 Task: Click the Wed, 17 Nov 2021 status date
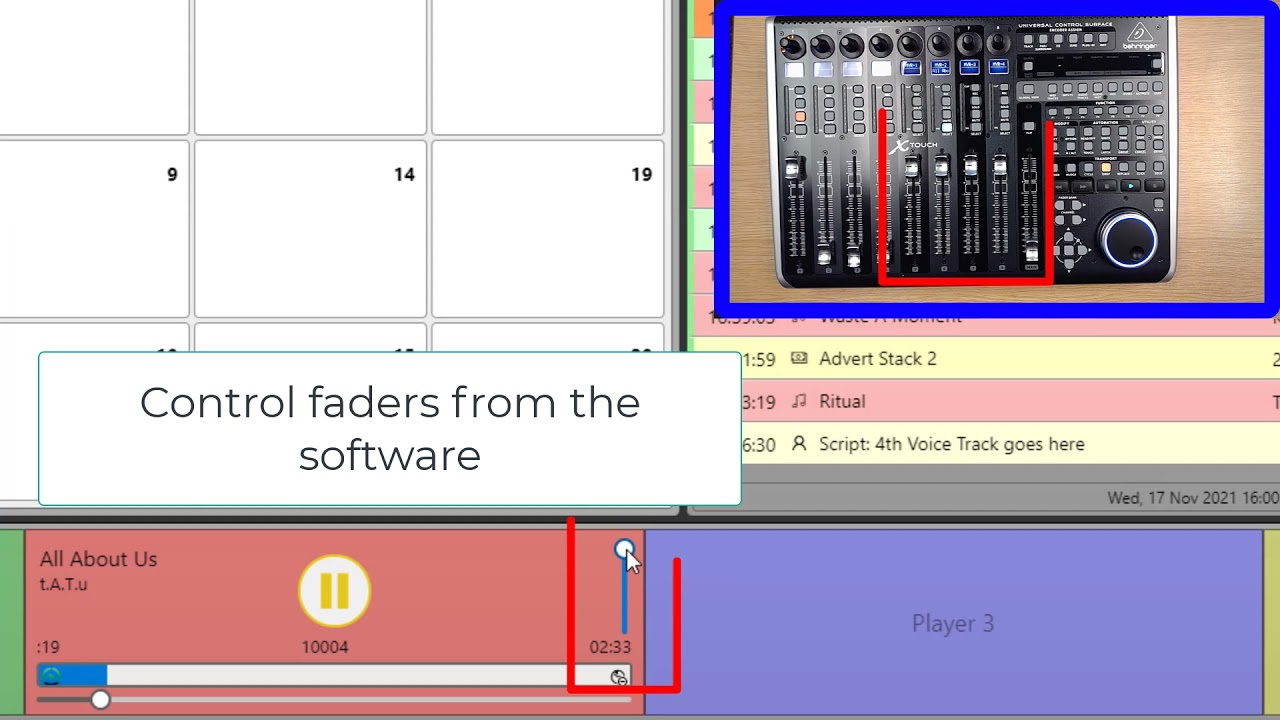tap(1192, 497)
